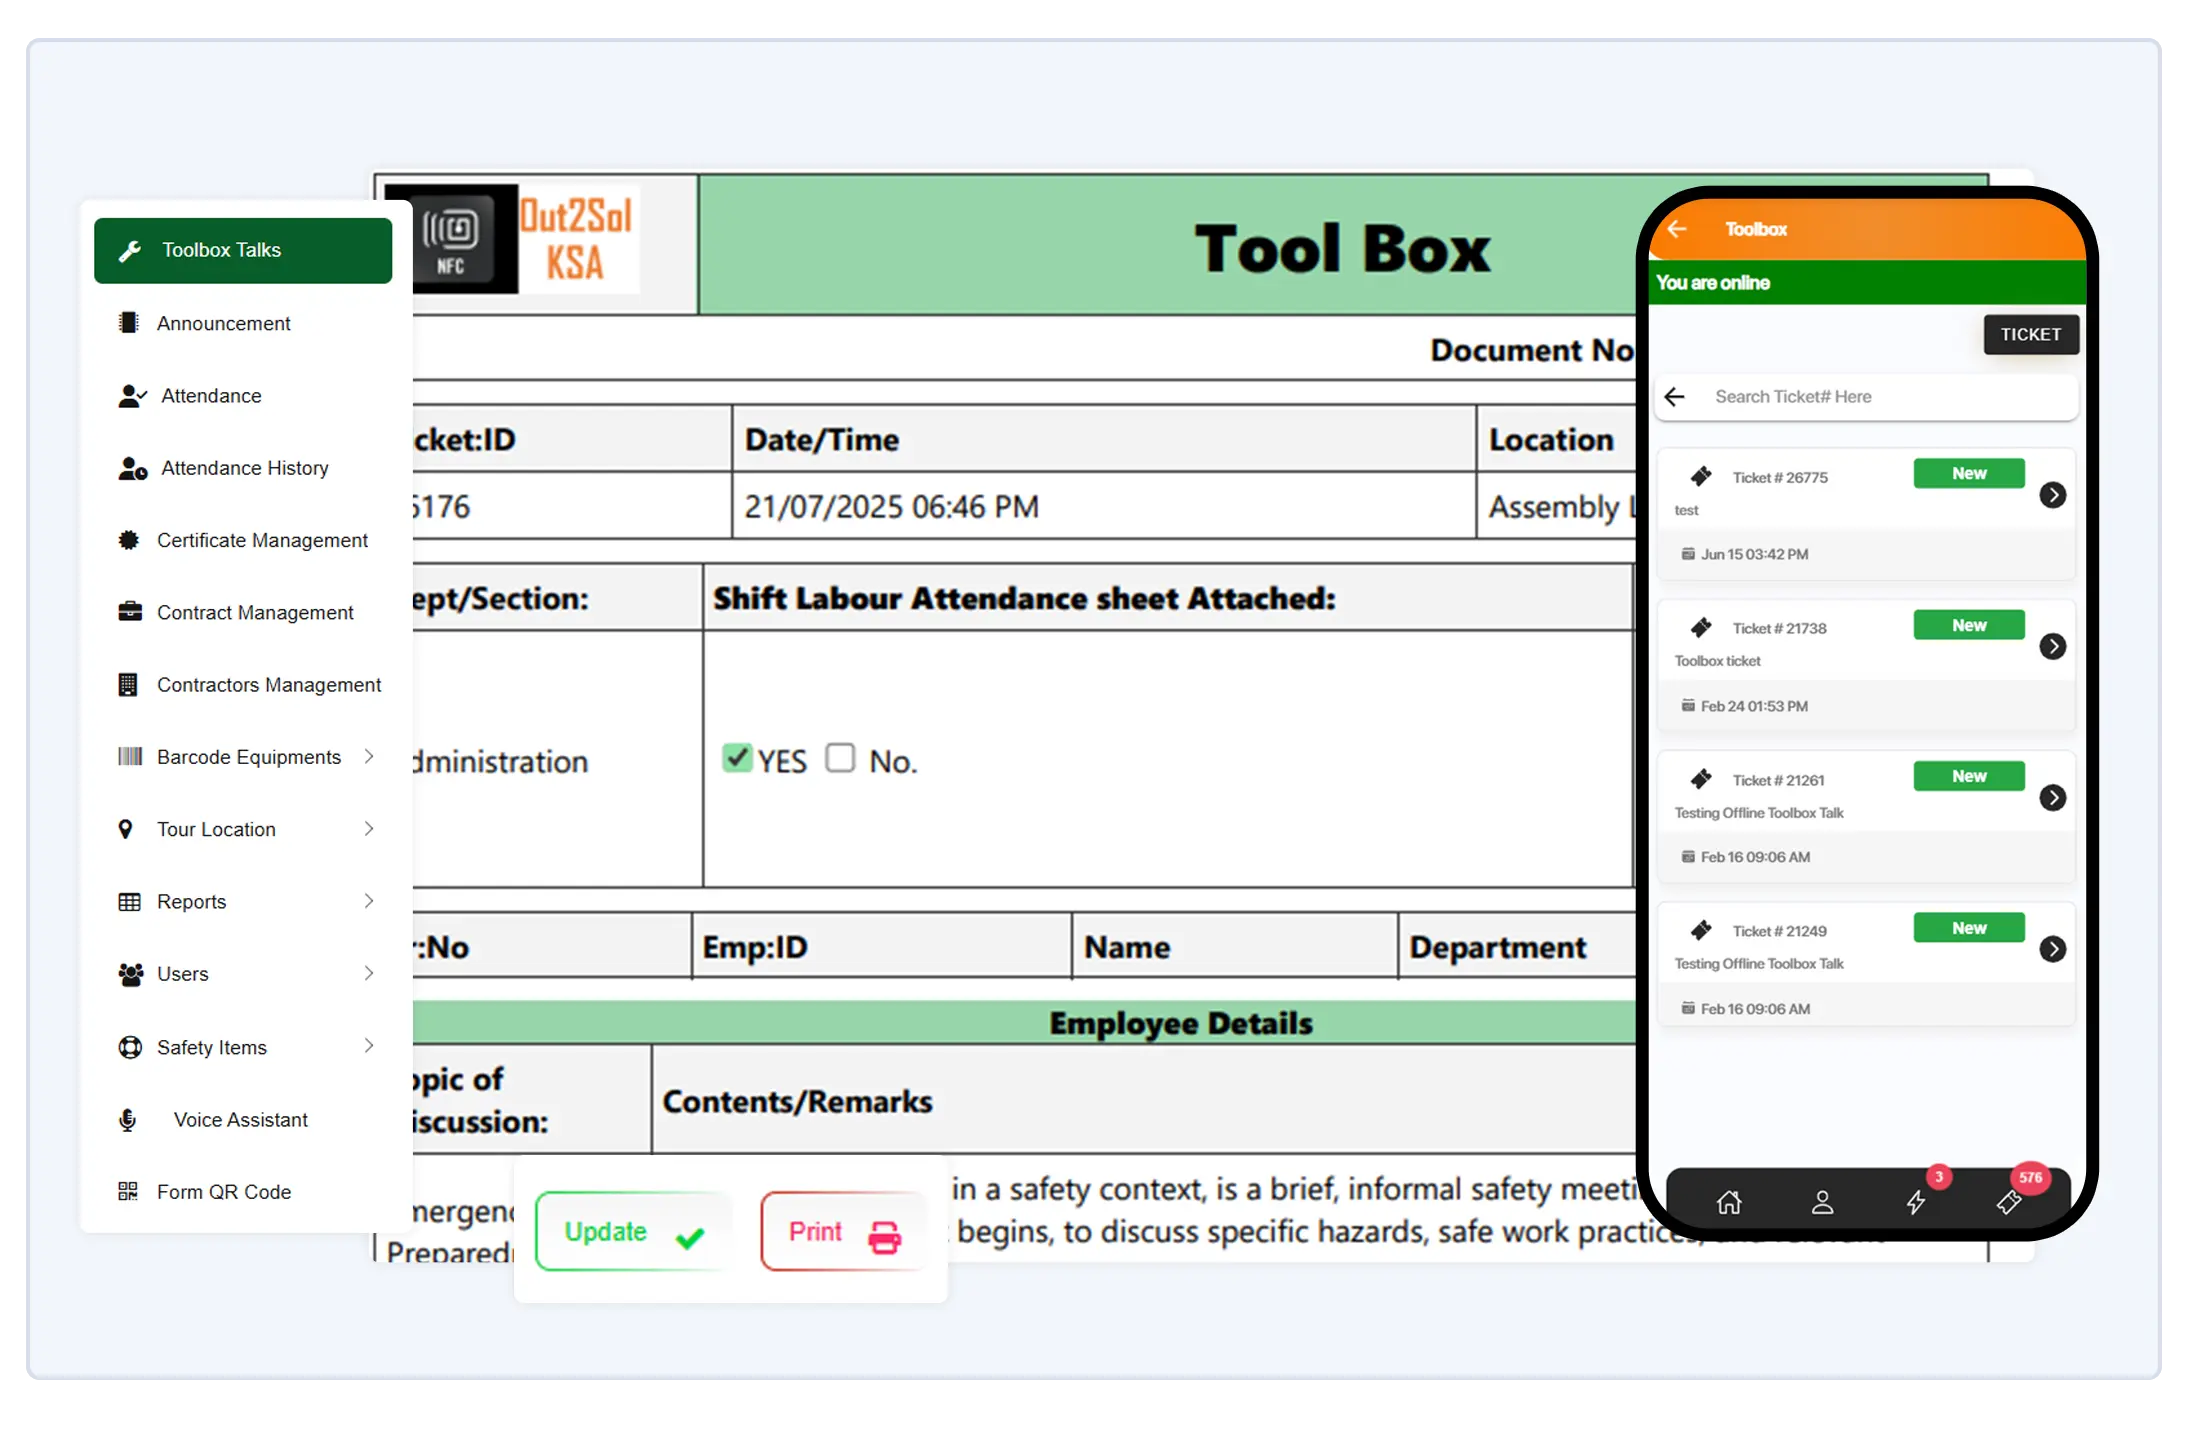Click the green Update button
The height and width of the screenshot is (1430, 2194).
click(632, 1232)
